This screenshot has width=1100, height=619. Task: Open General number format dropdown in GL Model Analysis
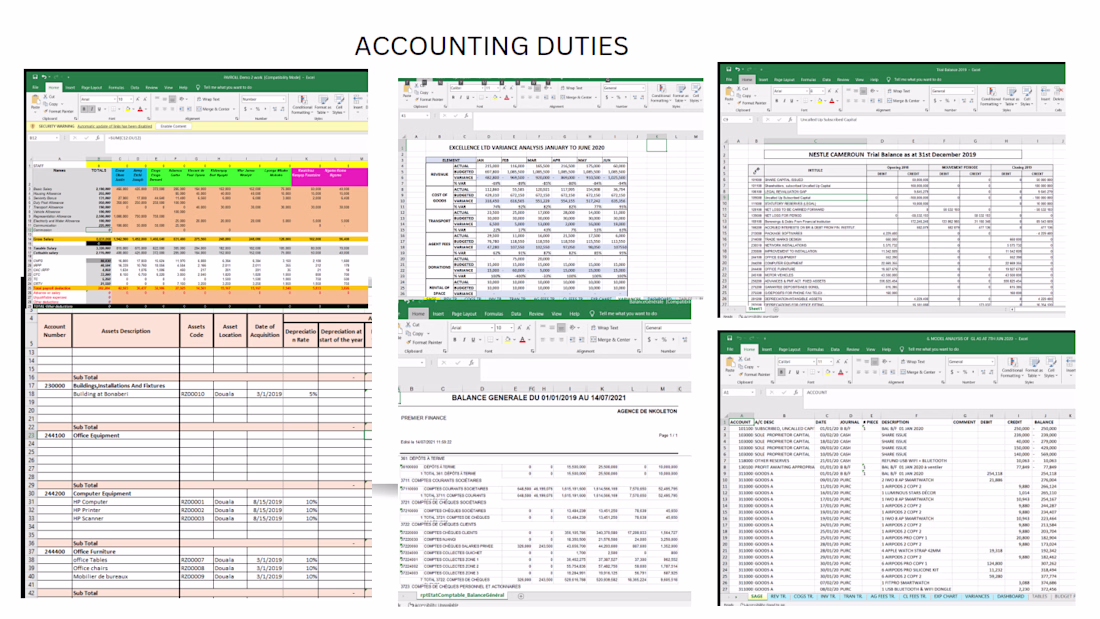pyautogui.click(x=971, y=361)
